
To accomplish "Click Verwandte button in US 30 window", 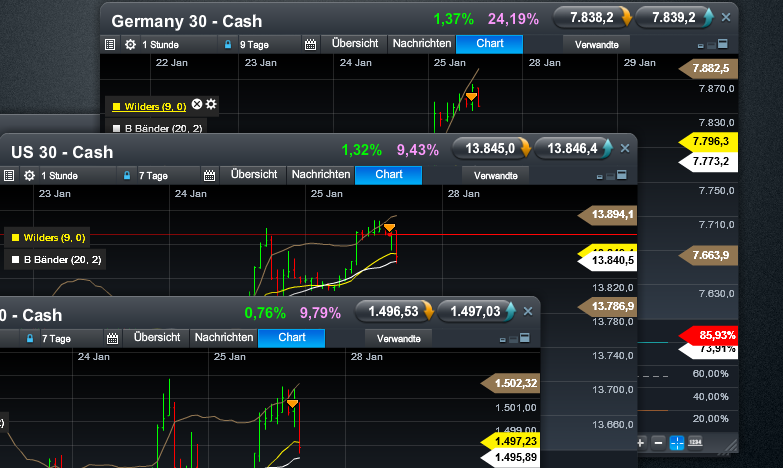I will (495, 175).
